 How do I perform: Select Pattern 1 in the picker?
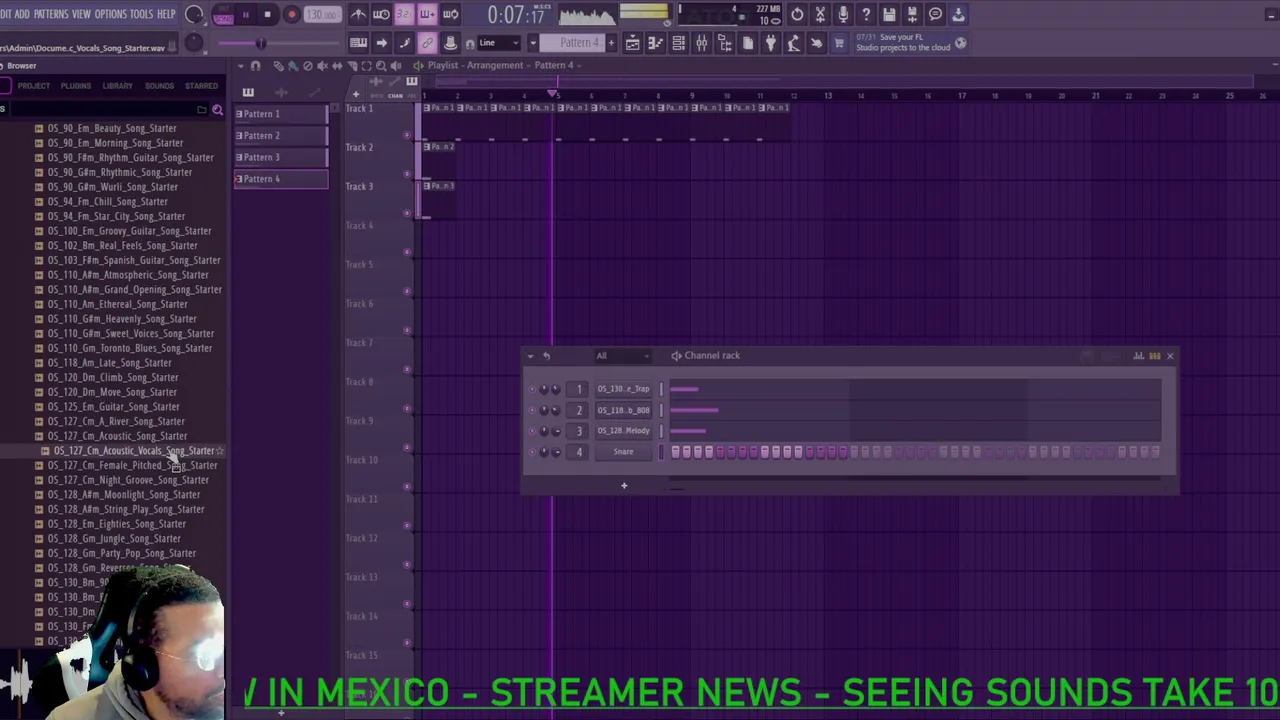pyautogui.click(x=281, y=114)
